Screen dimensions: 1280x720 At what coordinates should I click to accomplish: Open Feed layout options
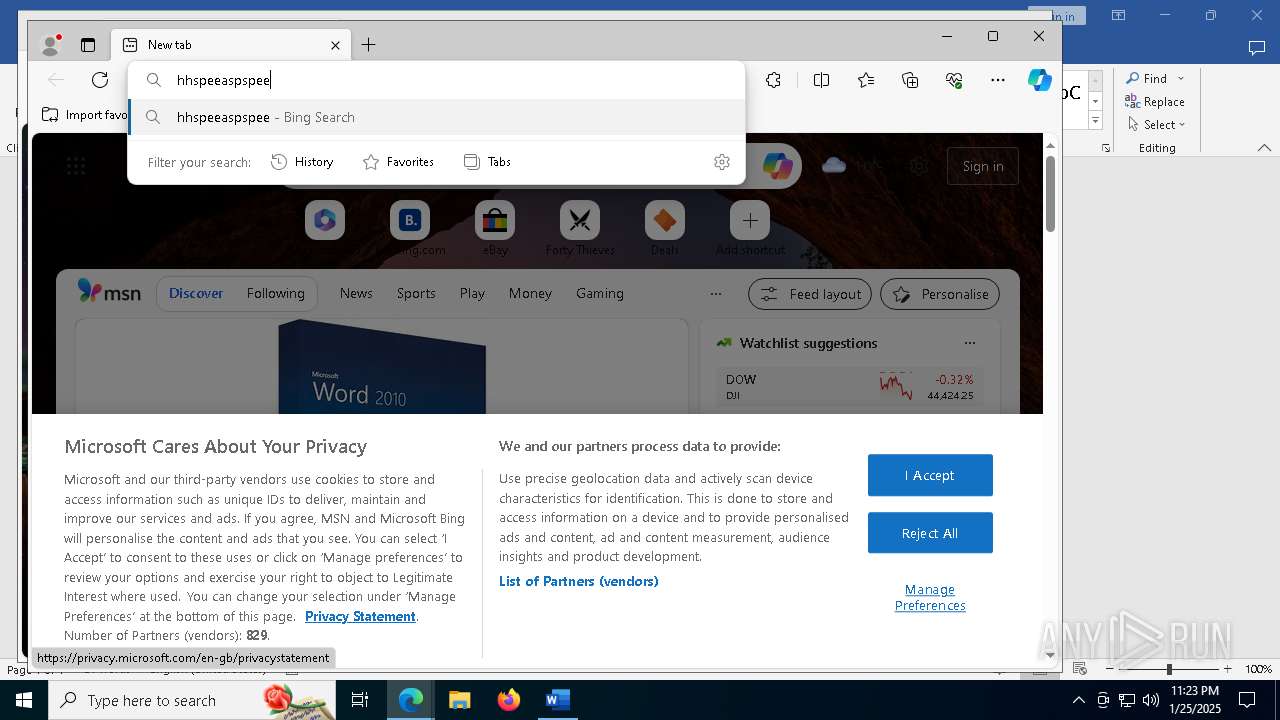(810, 294)
